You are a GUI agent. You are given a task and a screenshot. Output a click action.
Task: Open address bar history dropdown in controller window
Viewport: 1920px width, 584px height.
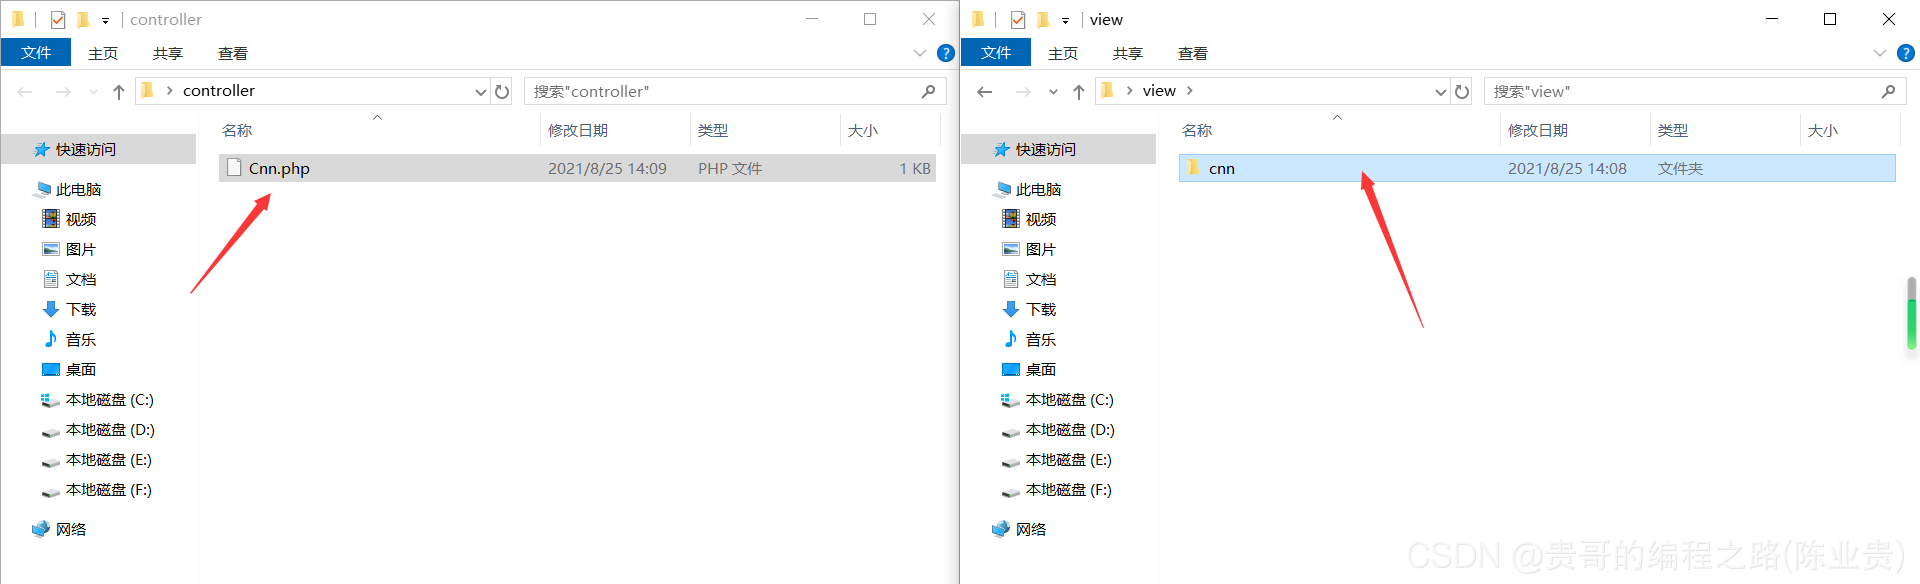tap(480, 92)
